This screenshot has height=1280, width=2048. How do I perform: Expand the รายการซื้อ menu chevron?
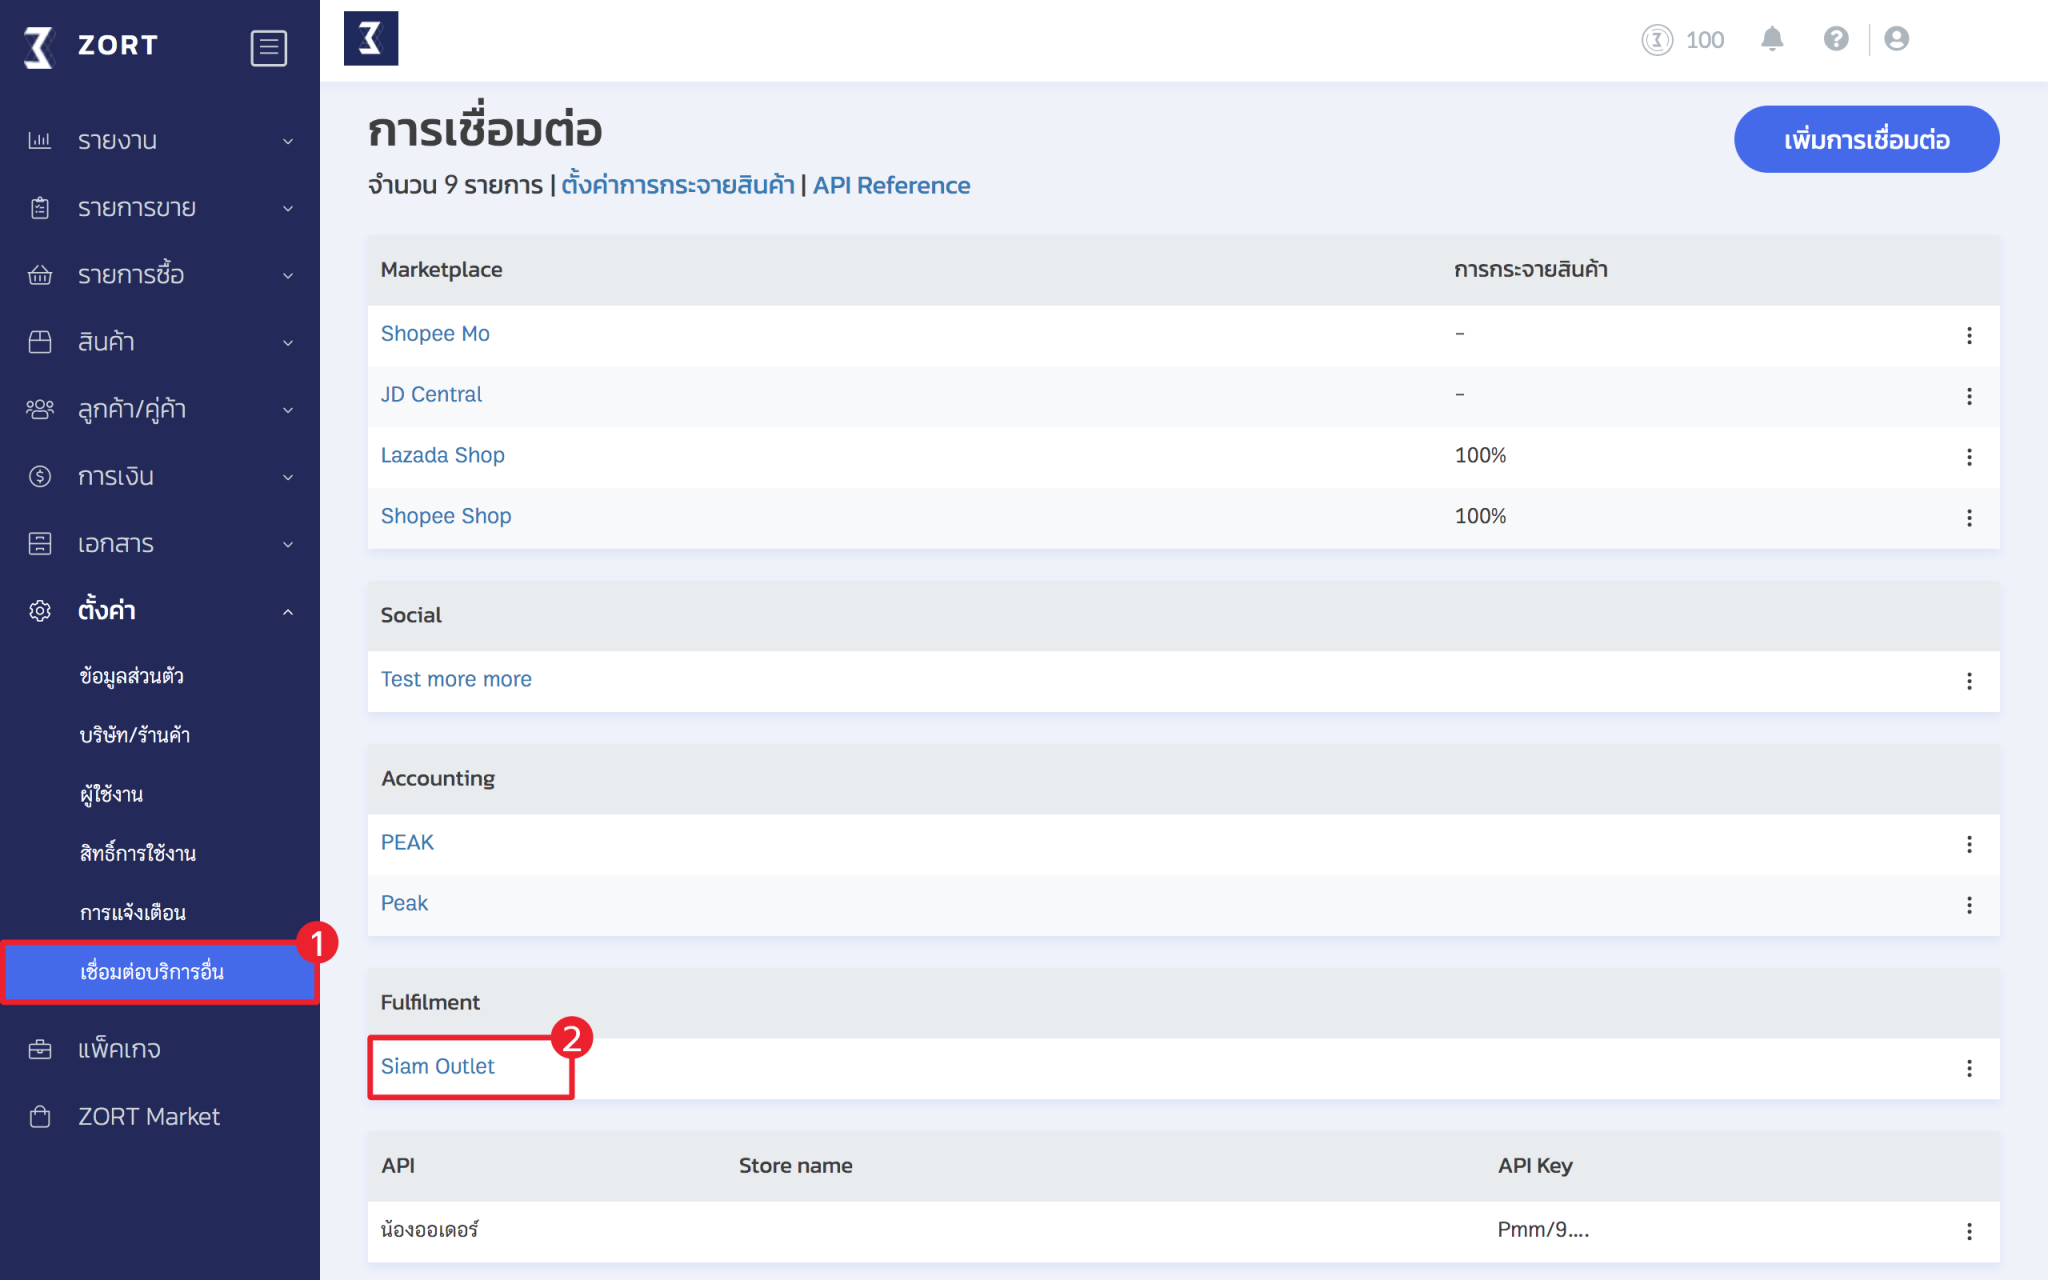pos(288,275)
